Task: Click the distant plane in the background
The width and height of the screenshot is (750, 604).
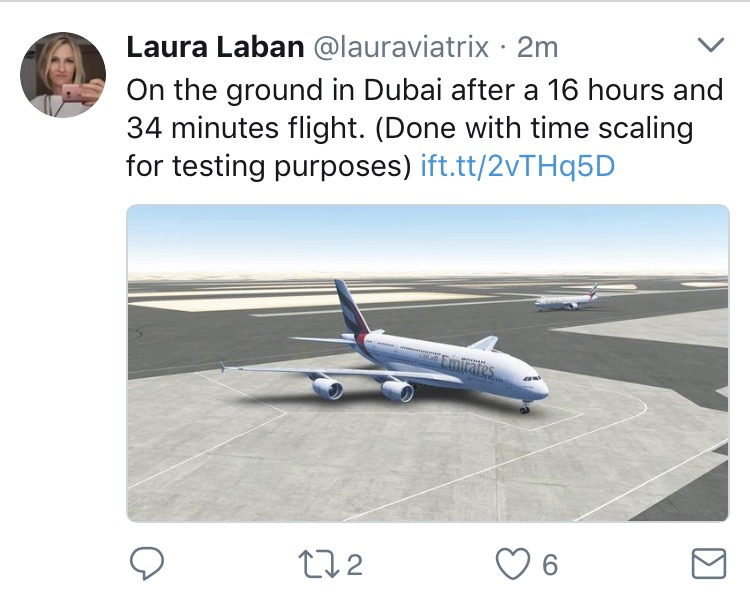Action: [x=566, y=299]
